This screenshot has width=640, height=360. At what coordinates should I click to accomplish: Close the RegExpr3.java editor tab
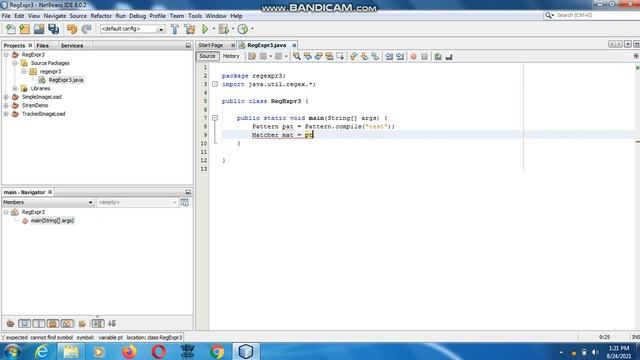tap(294, 45)
